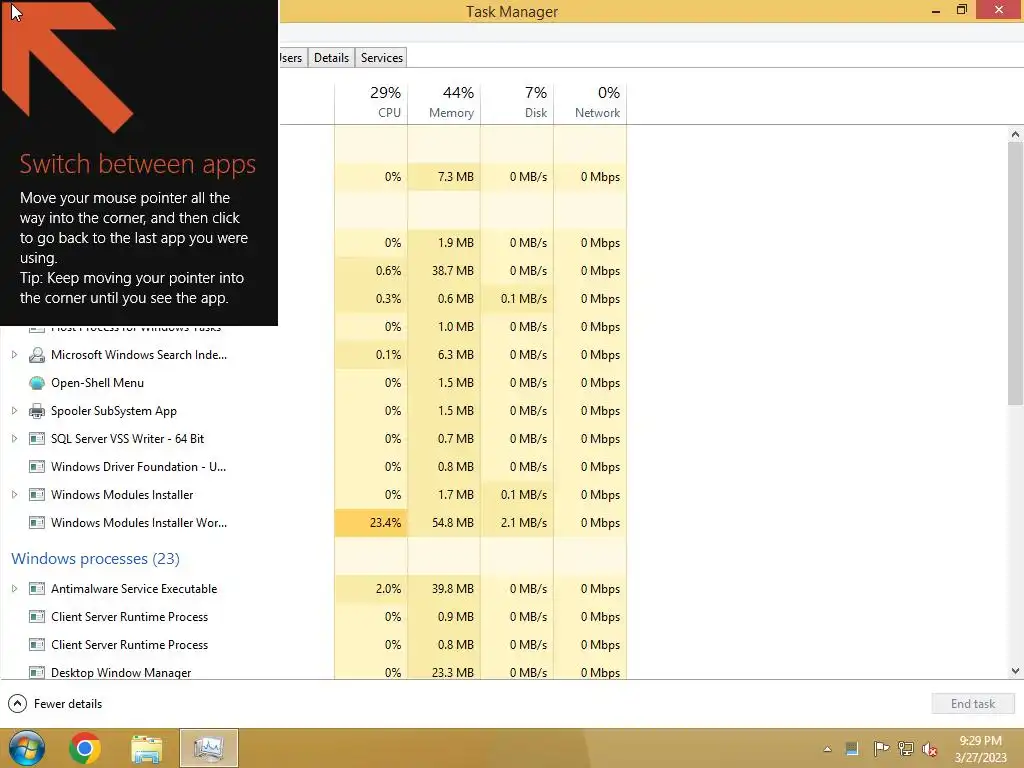Click the End task button
Image resolution: width=1024 pixels, height=768 pixels.
click(x=972, y=703)
